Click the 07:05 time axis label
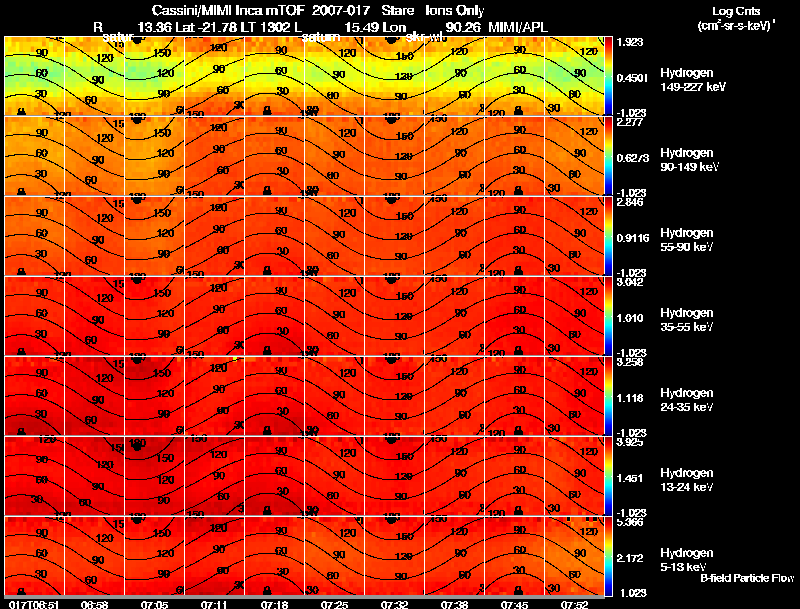Image resolution: width=800 pixels, height=609 pixels. coord(154,604)
